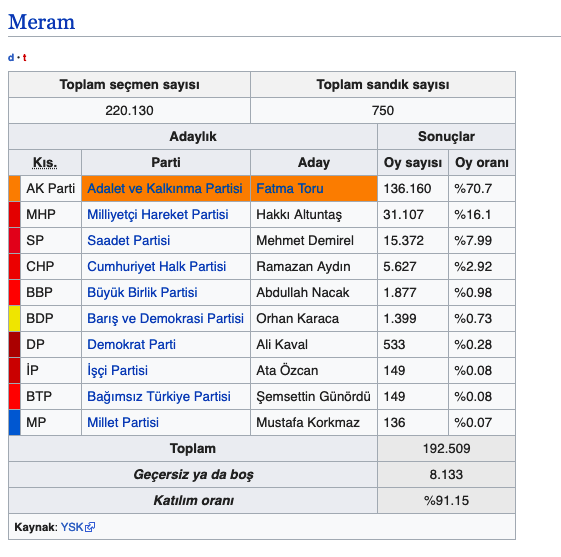Image resolution: width=561 pixels, height=557 pixels.
Task: Click the 'Oy oranı' column header
Action: point(482,162)
